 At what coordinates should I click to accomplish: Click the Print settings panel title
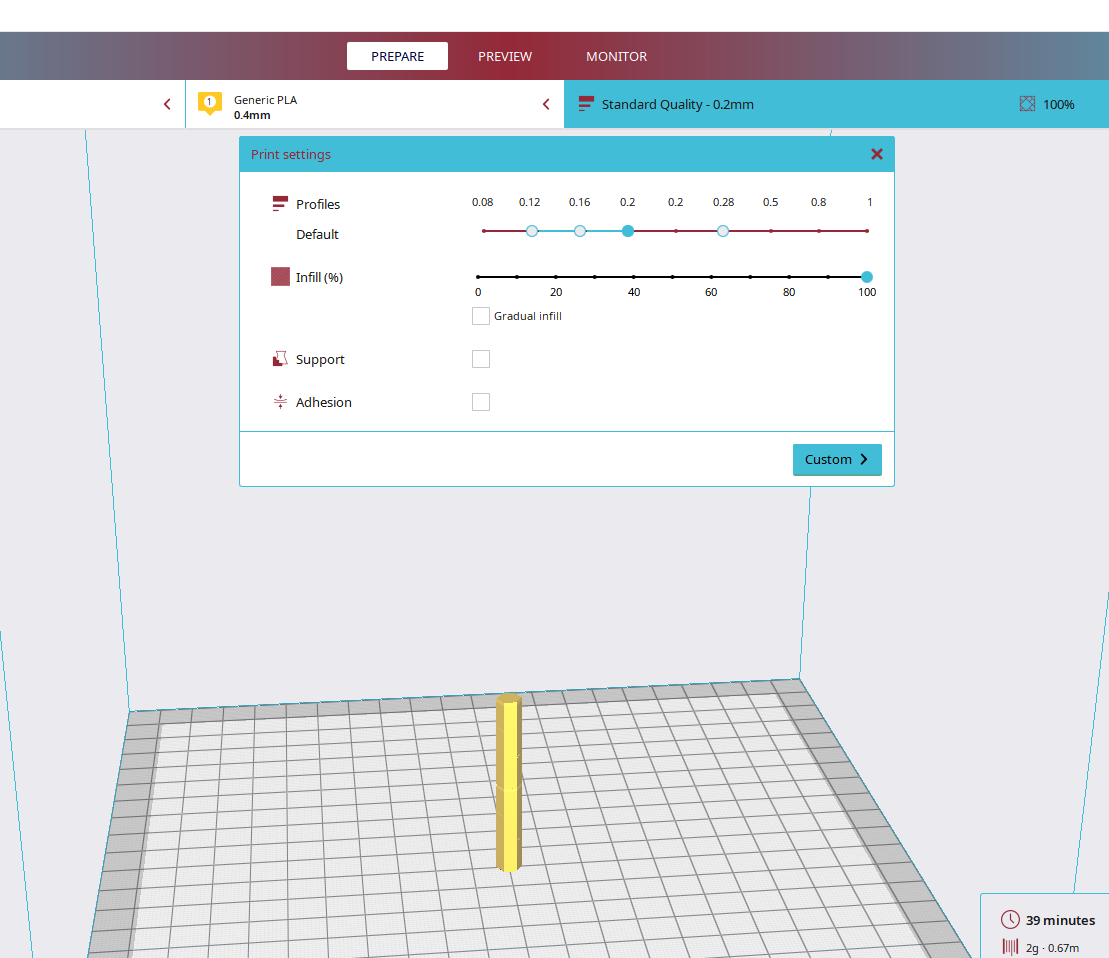tap(291, 154)
